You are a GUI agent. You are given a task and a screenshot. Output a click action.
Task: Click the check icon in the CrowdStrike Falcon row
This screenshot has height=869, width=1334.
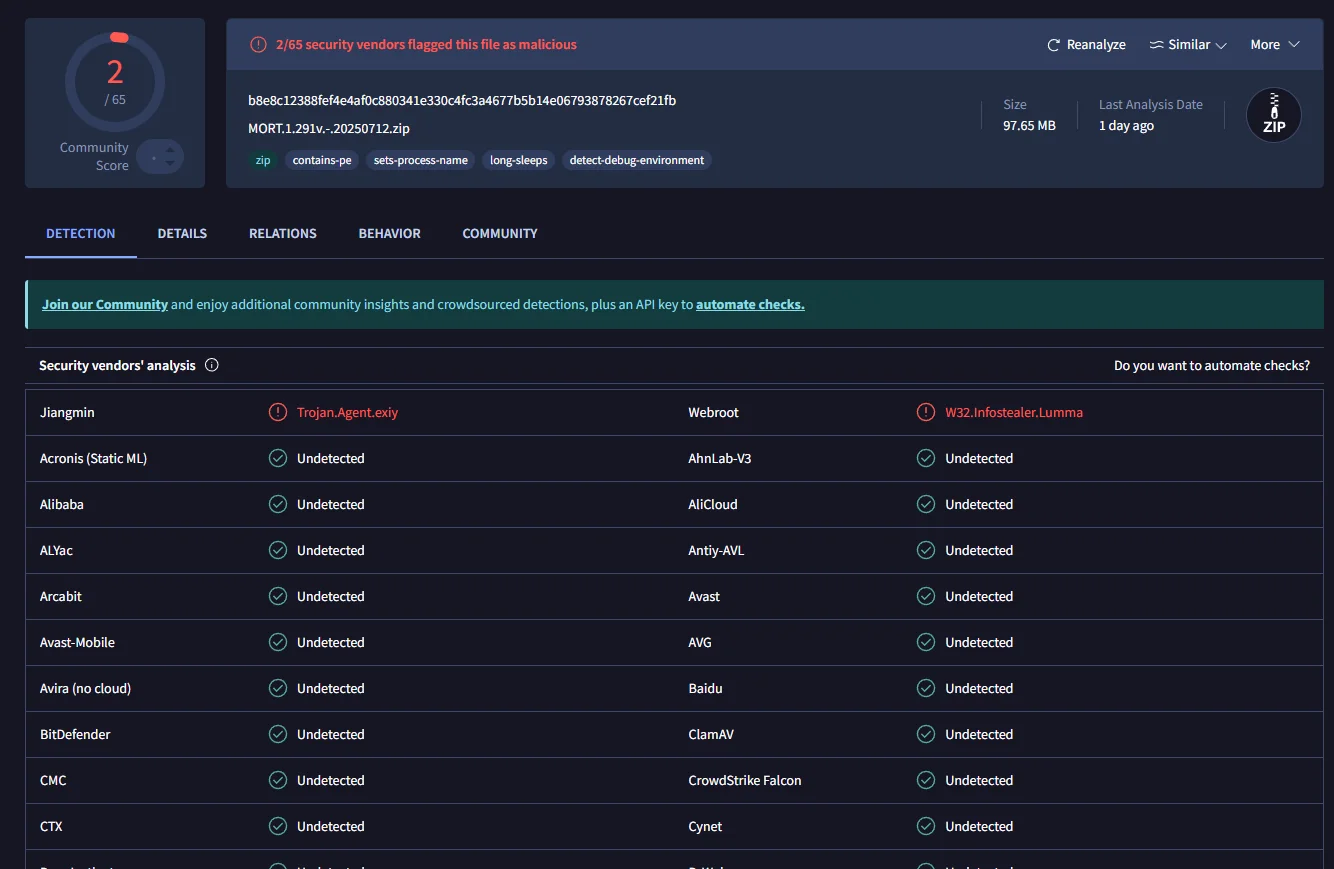[x=926, y=780]
